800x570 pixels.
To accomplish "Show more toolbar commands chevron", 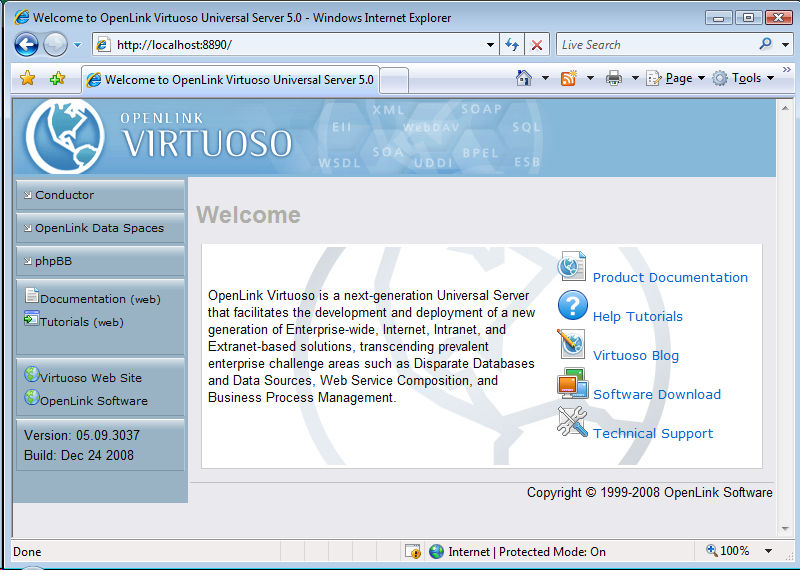I will click(x=786, y=70).
